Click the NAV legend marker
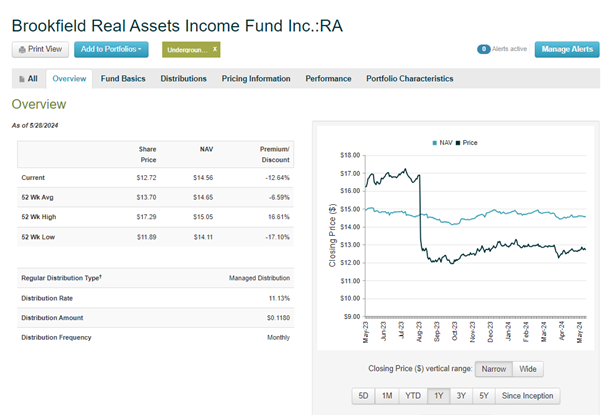609x415 pixels. click(x=434, y=143)
